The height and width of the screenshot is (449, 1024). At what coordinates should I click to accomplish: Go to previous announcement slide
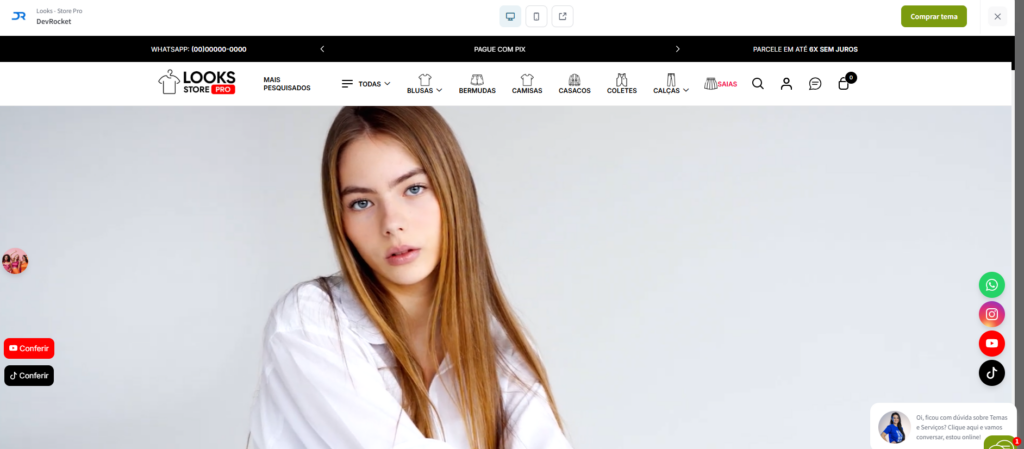click(x=322, y=49)
